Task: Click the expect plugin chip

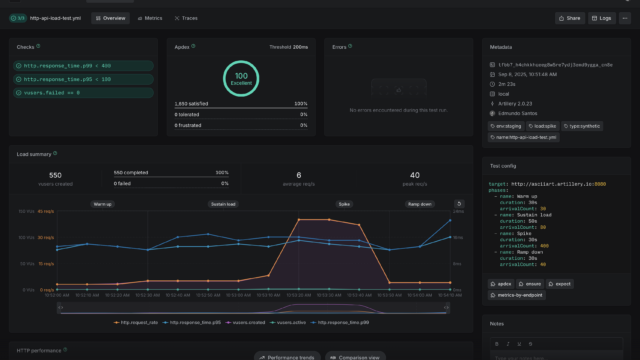Action: point(560,284)
